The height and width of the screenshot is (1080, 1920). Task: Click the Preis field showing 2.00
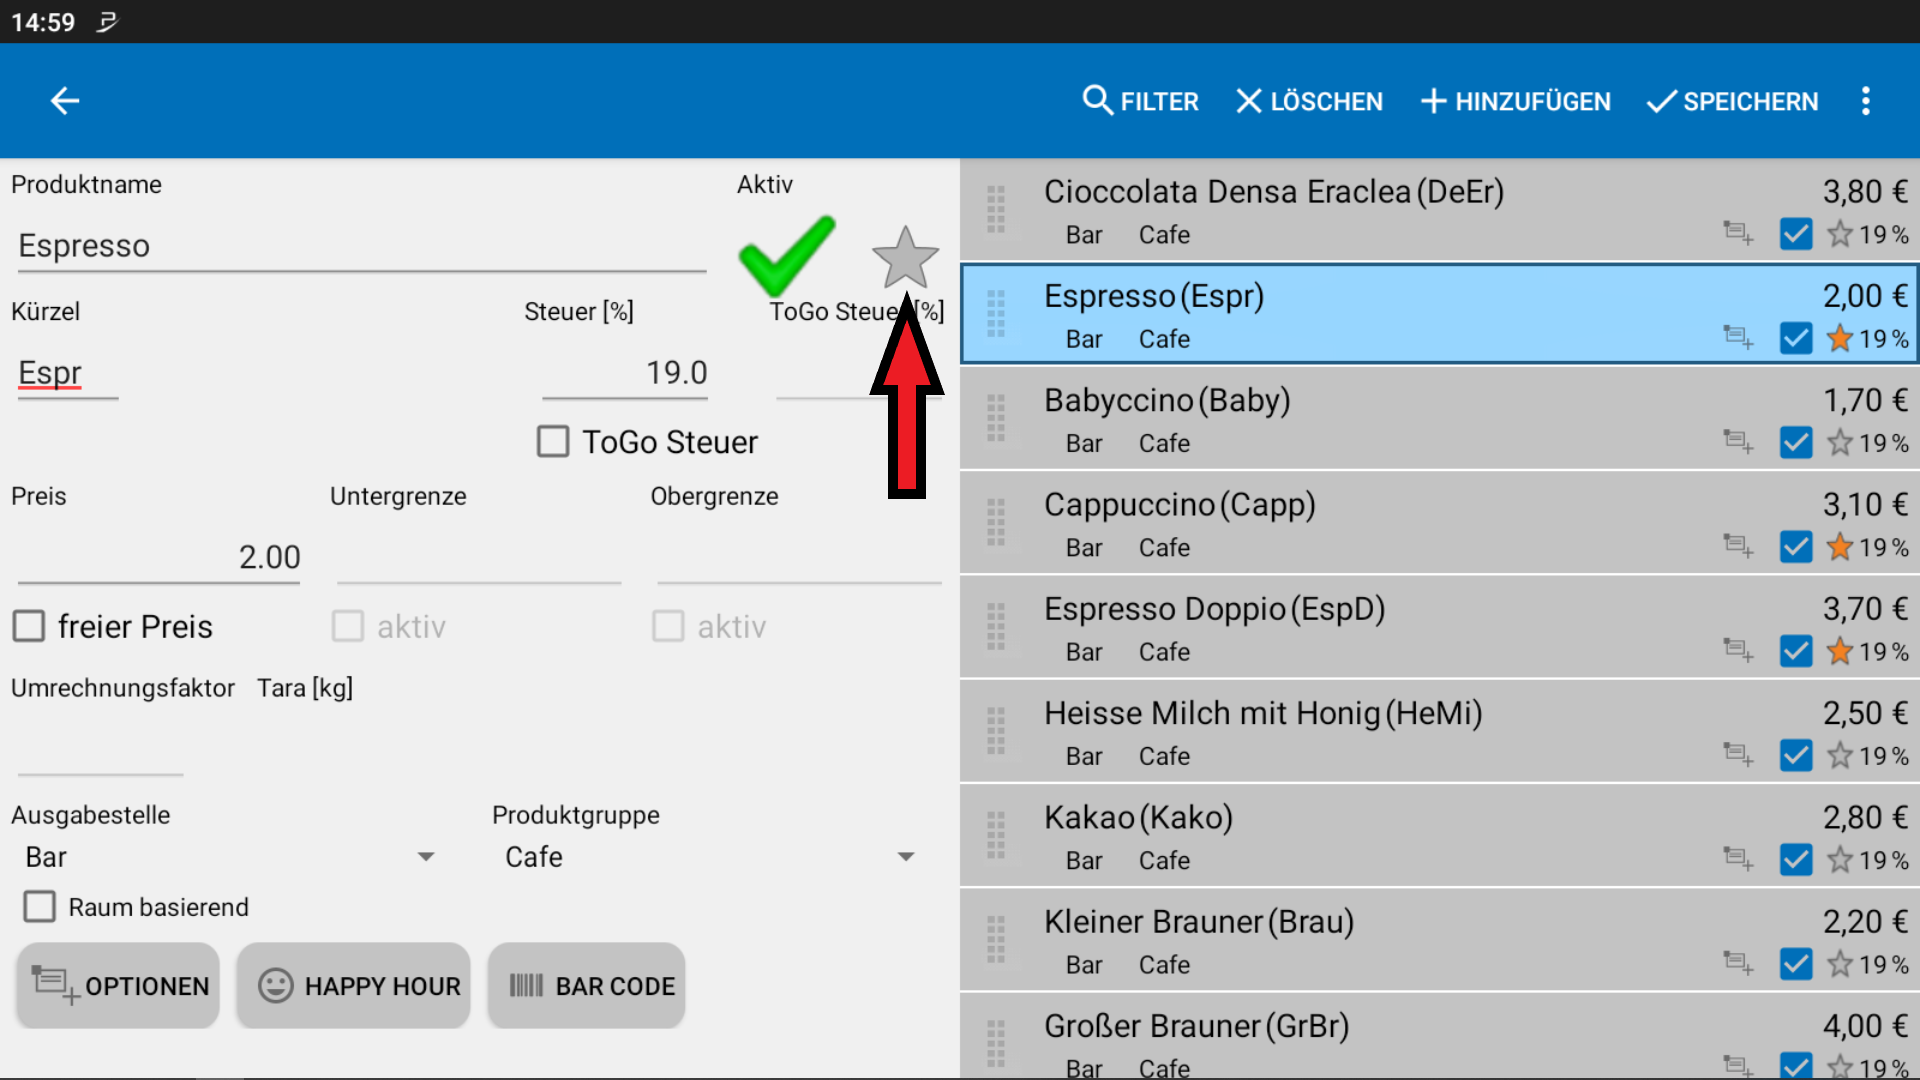[x=160, y=557]
